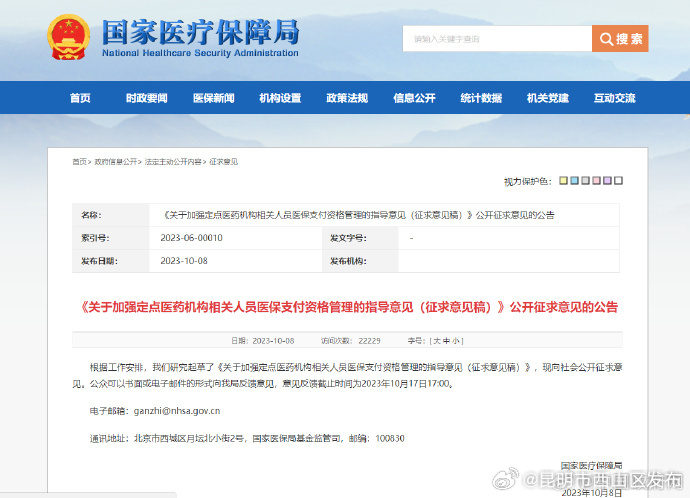
Task: Select the purple eye-protection color swatch
Action: (x=607, y=180)
